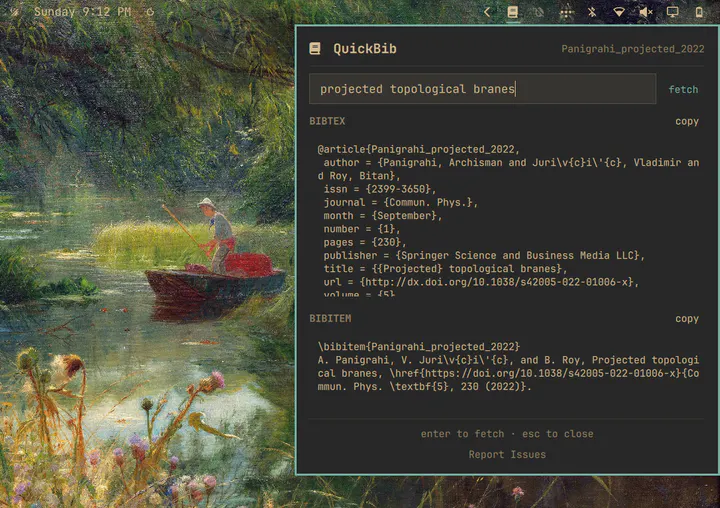Click the left chevron in the top bar tray
Screen dimensions: 720x508
tap(487, 12)
